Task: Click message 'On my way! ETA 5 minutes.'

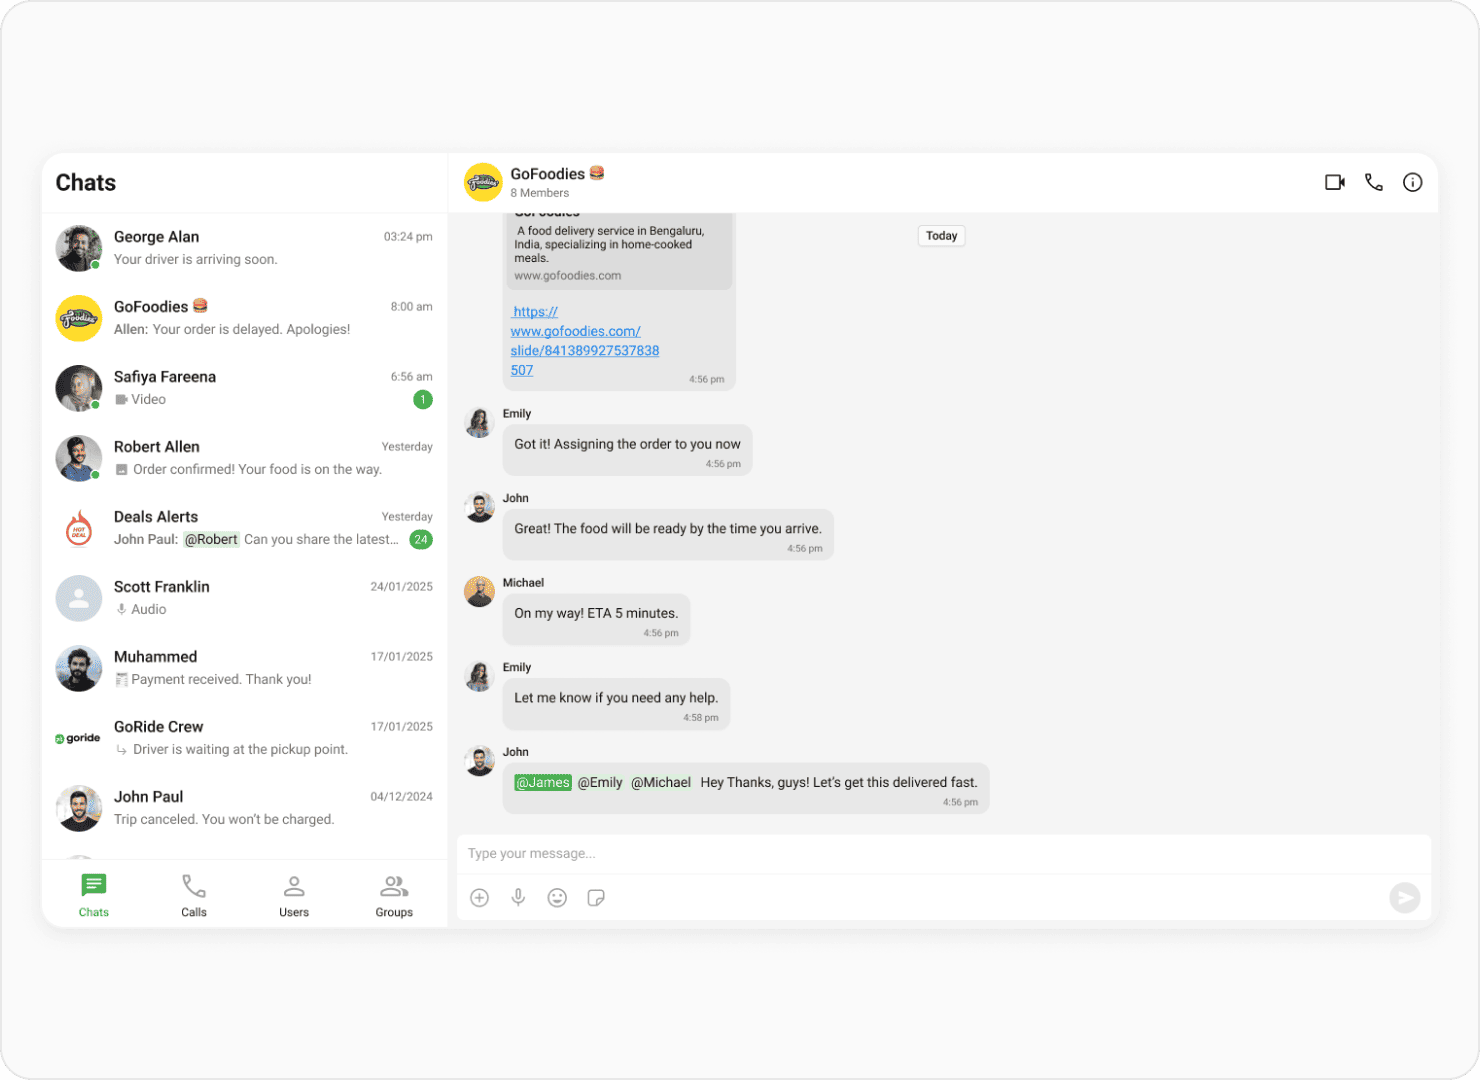Action: 596,620
